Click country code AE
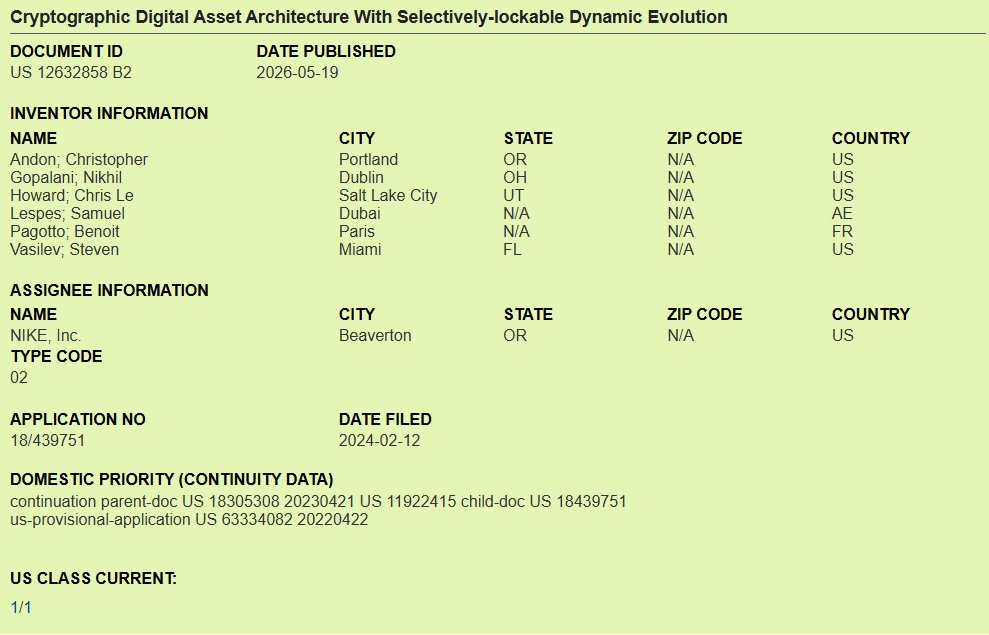 click(842, 214)
